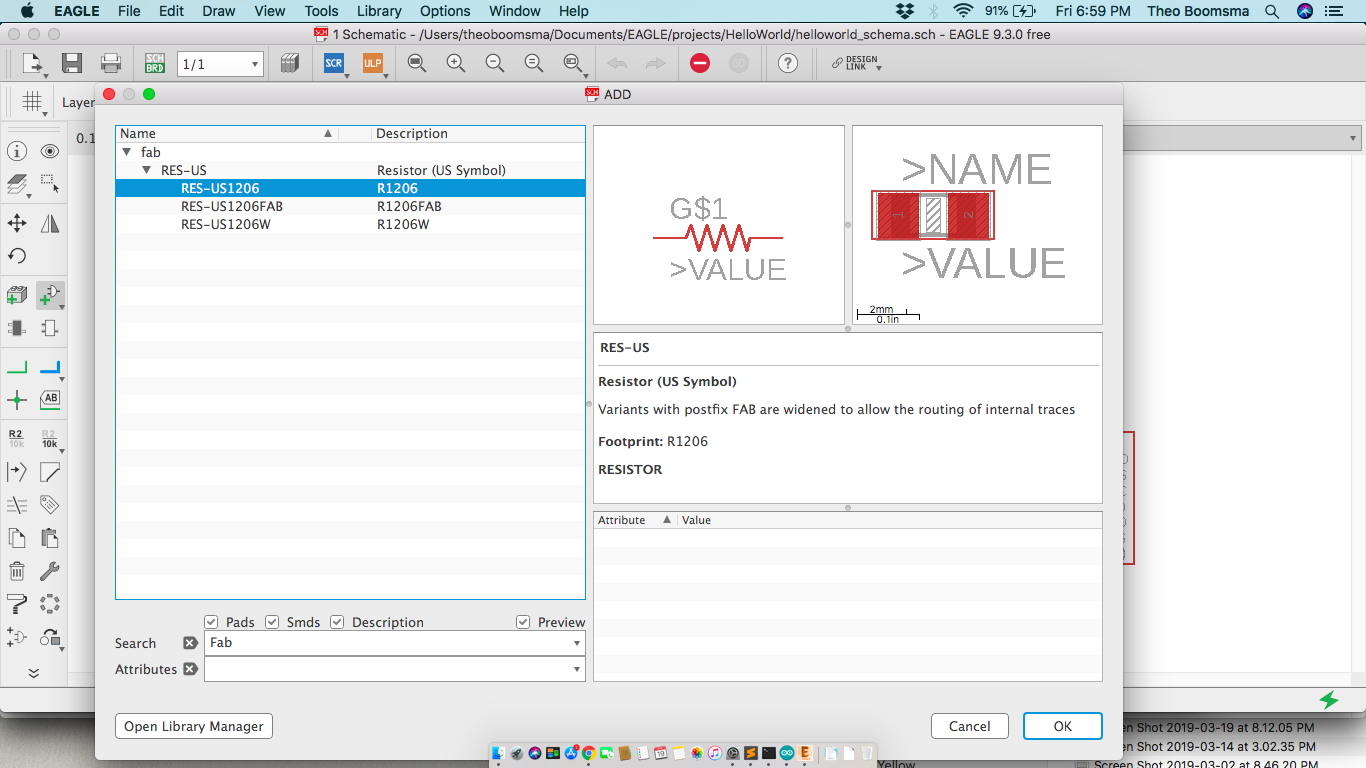Select the Delete trash can tool

pyautogui.click(x=17, y=571)
